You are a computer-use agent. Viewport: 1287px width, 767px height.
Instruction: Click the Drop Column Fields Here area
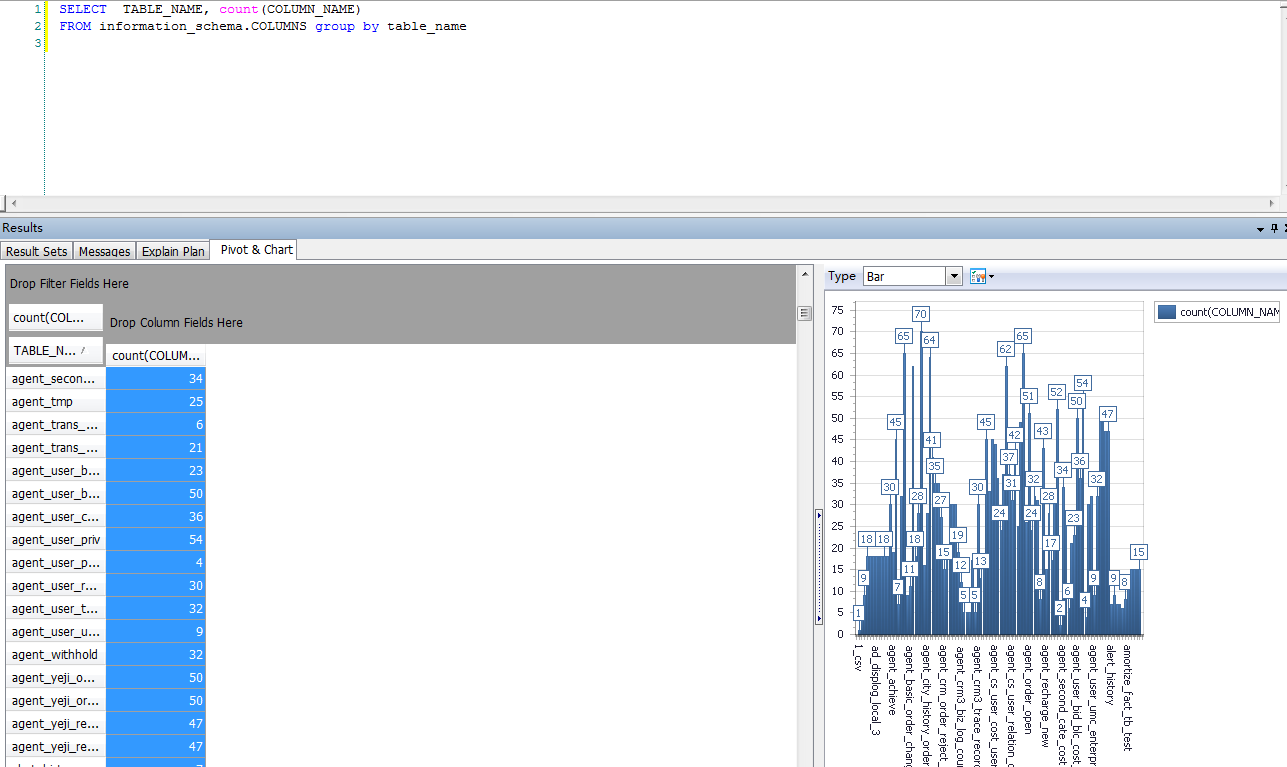[x=176, y=323]
